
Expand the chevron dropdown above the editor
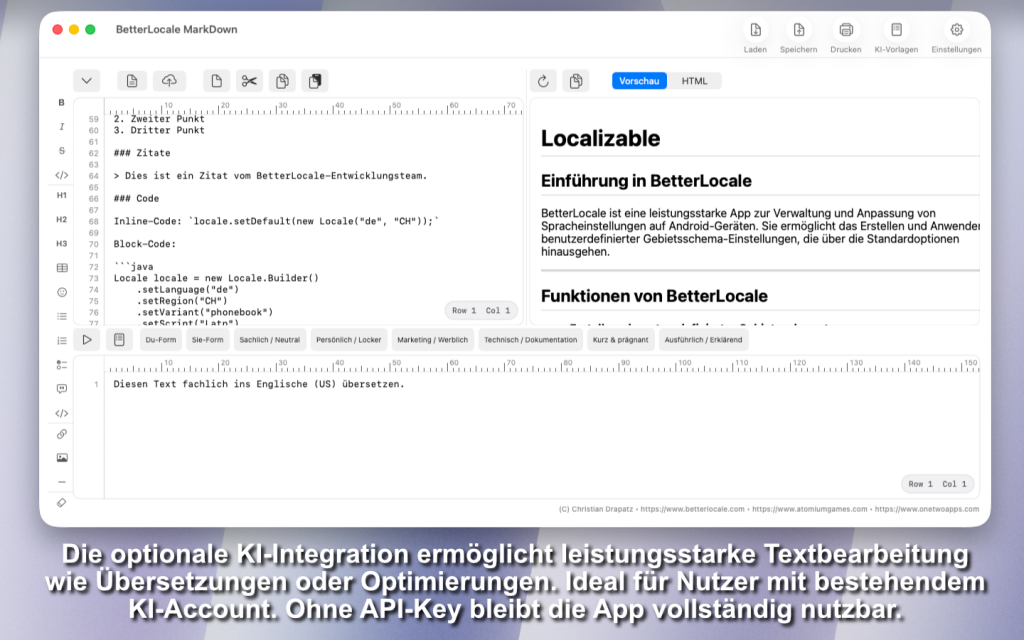[87, 81]
